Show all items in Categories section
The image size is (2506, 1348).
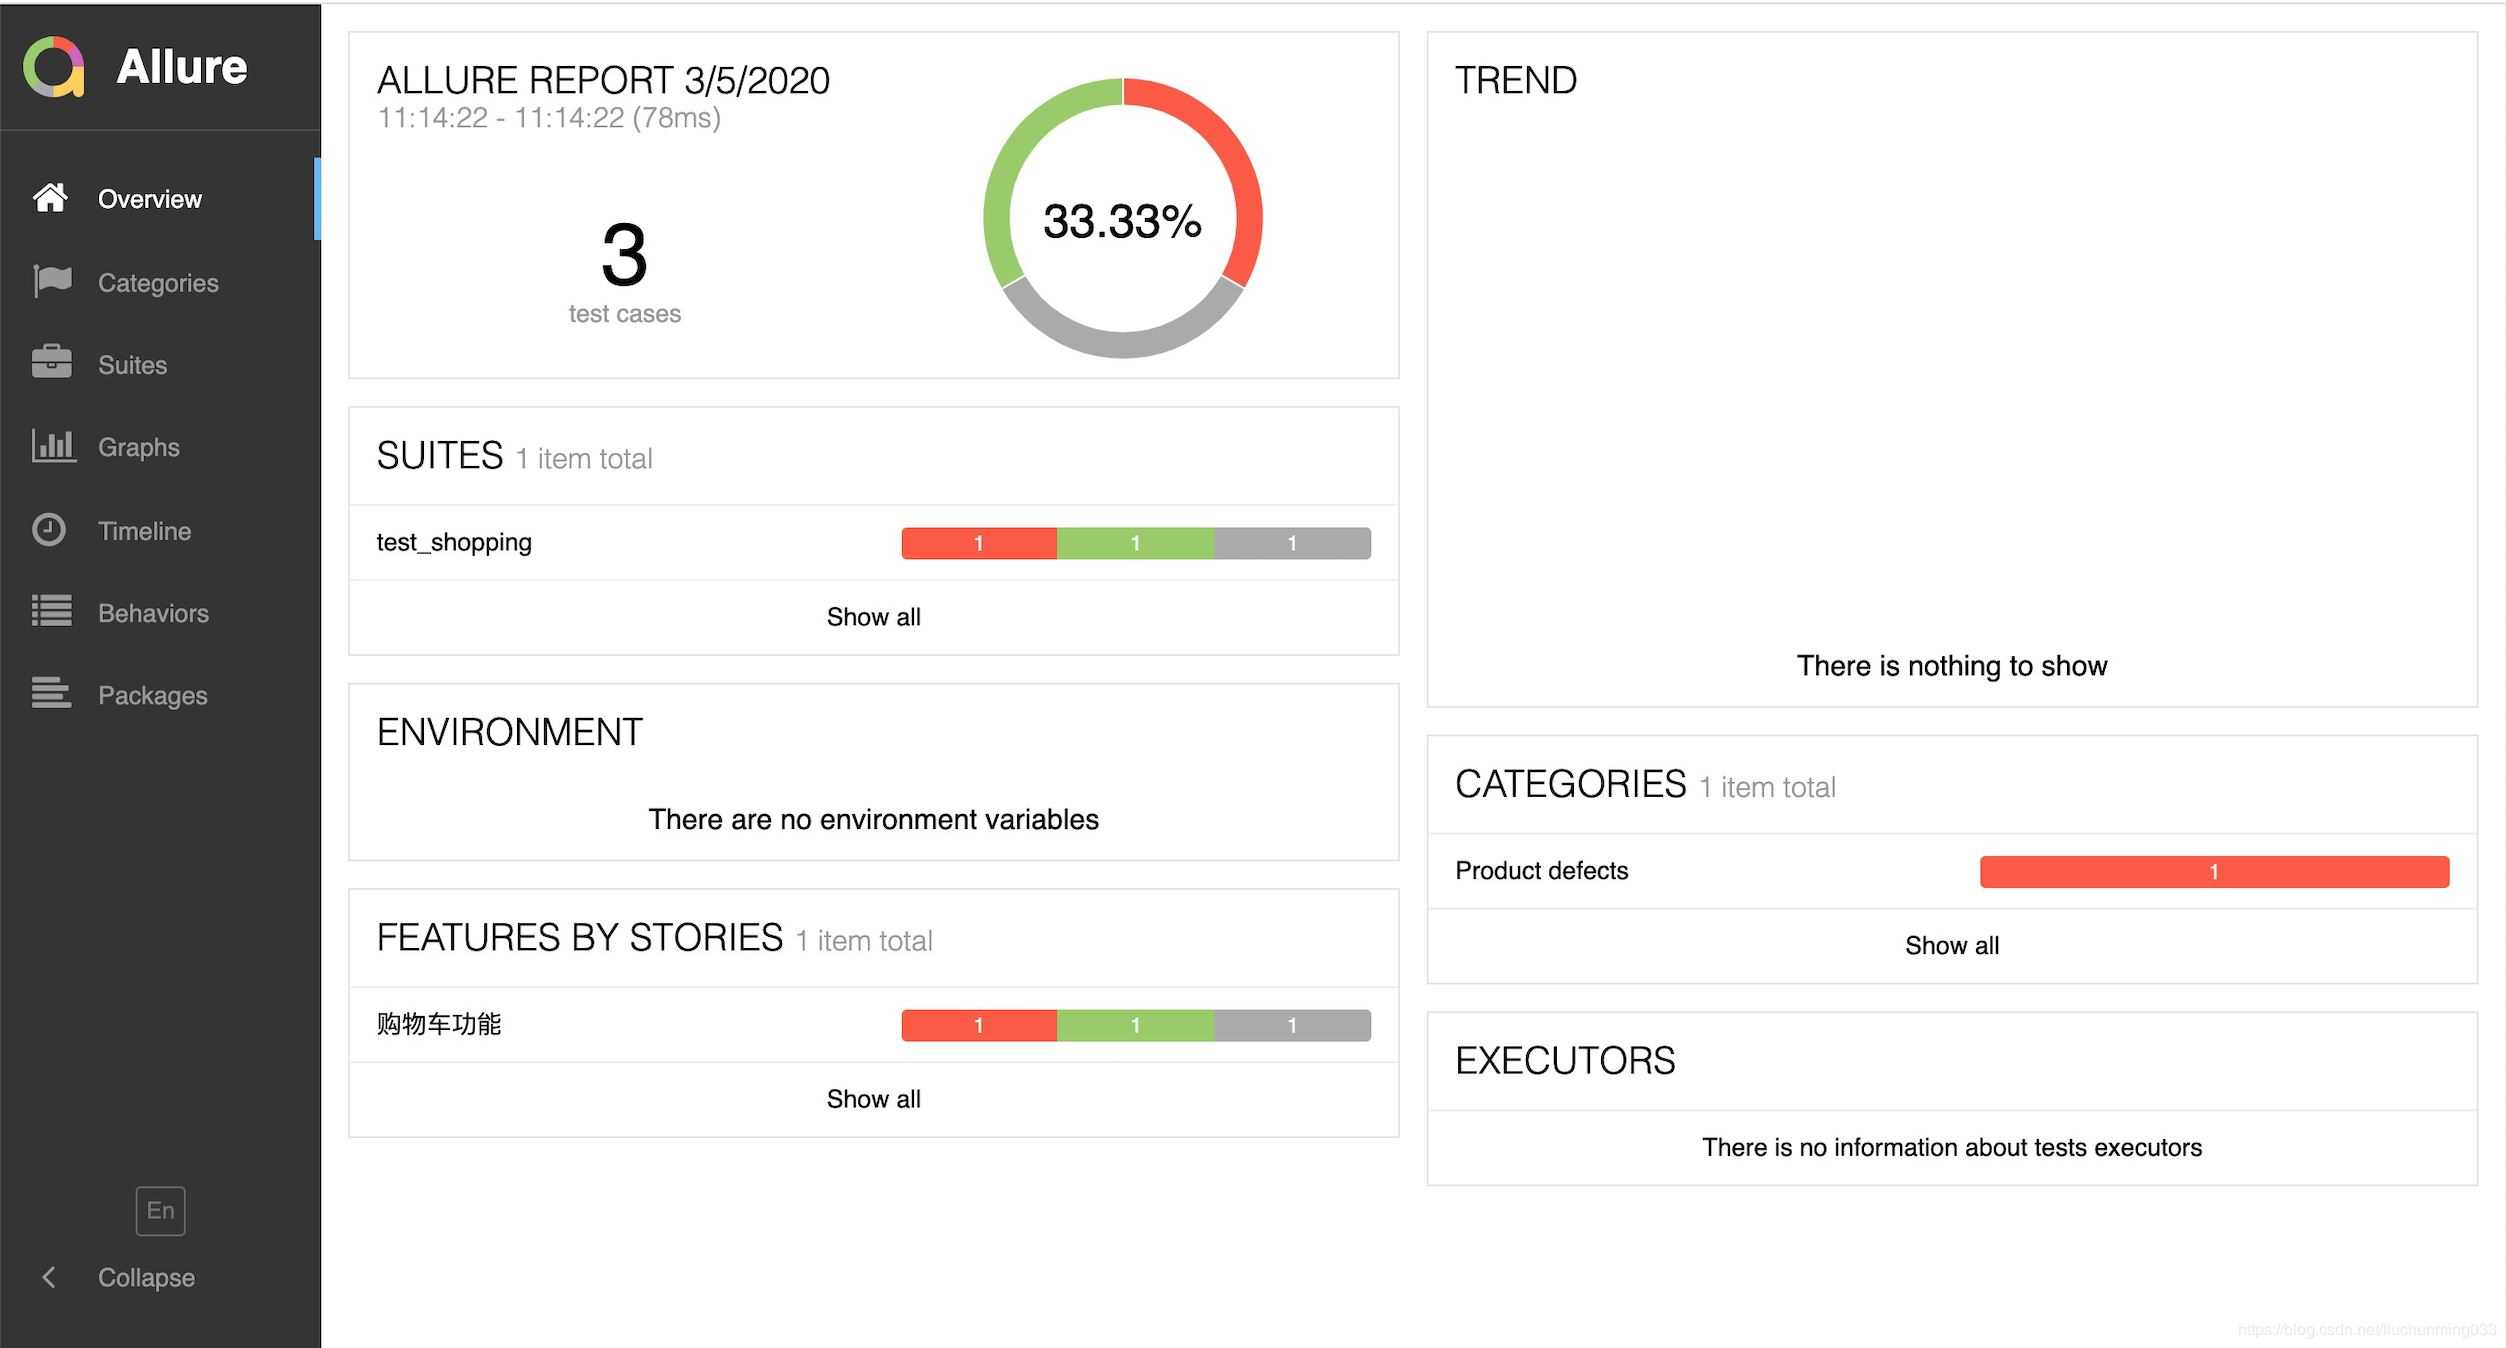point(1950,946)
